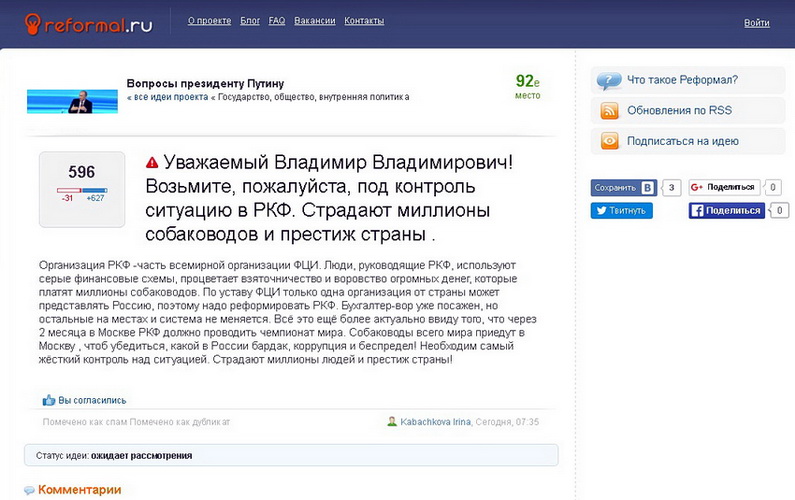Share on Google+ 'Поделиться' button

(x=723, y=187)
